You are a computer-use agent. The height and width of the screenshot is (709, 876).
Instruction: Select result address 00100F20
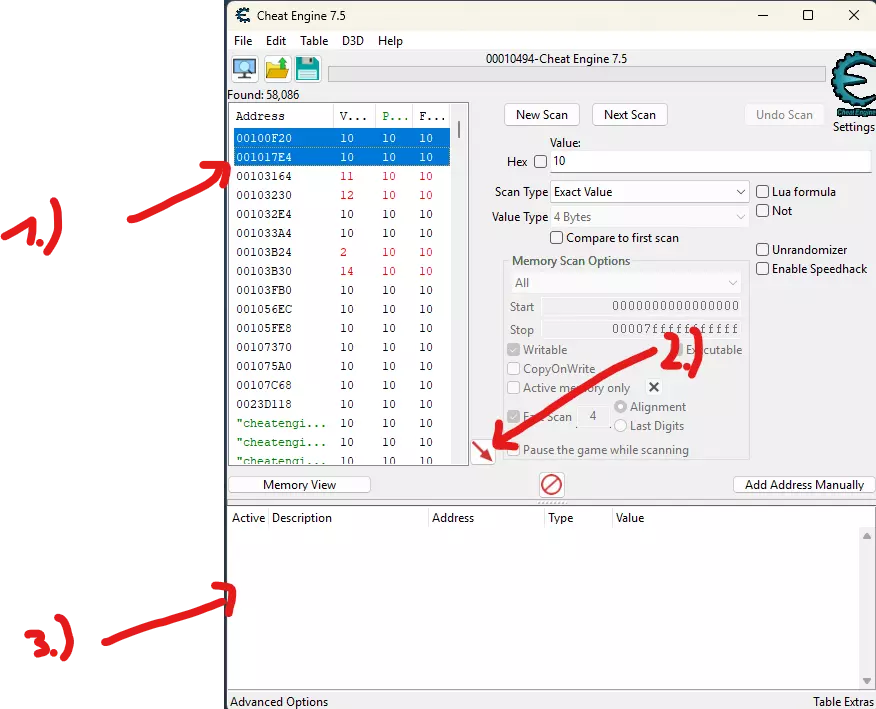pos(341,138)
